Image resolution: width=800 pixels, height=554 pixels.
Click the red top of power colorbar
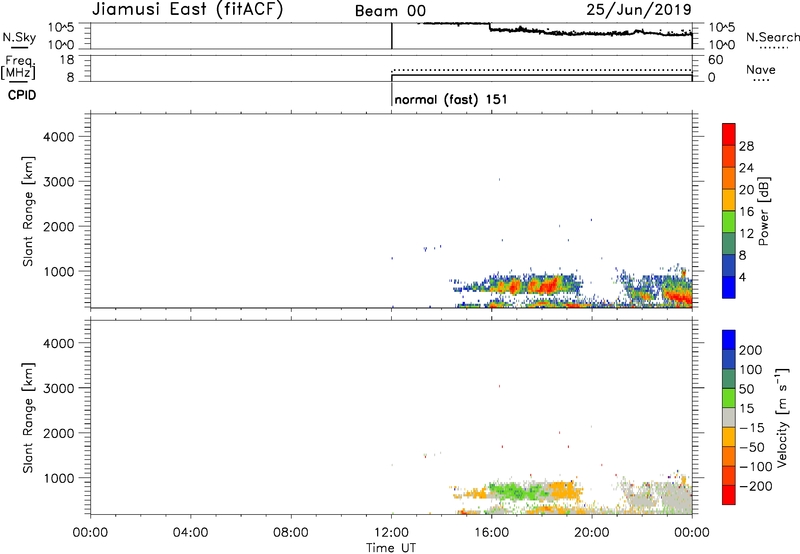(x=729, y=134)
